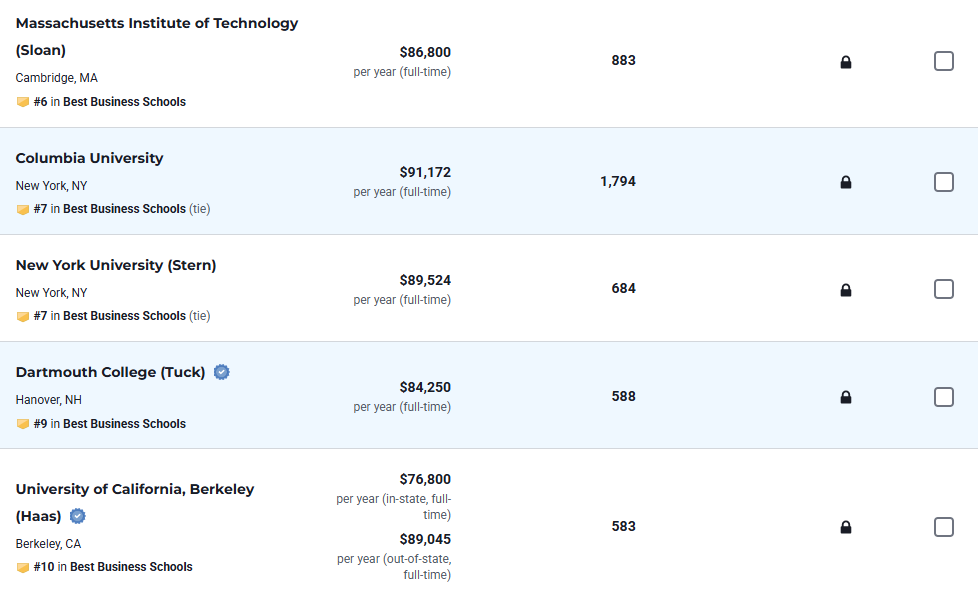Click lock icon in NYU Stern row
Screen dimensions: 978x590
click(846, 290)
